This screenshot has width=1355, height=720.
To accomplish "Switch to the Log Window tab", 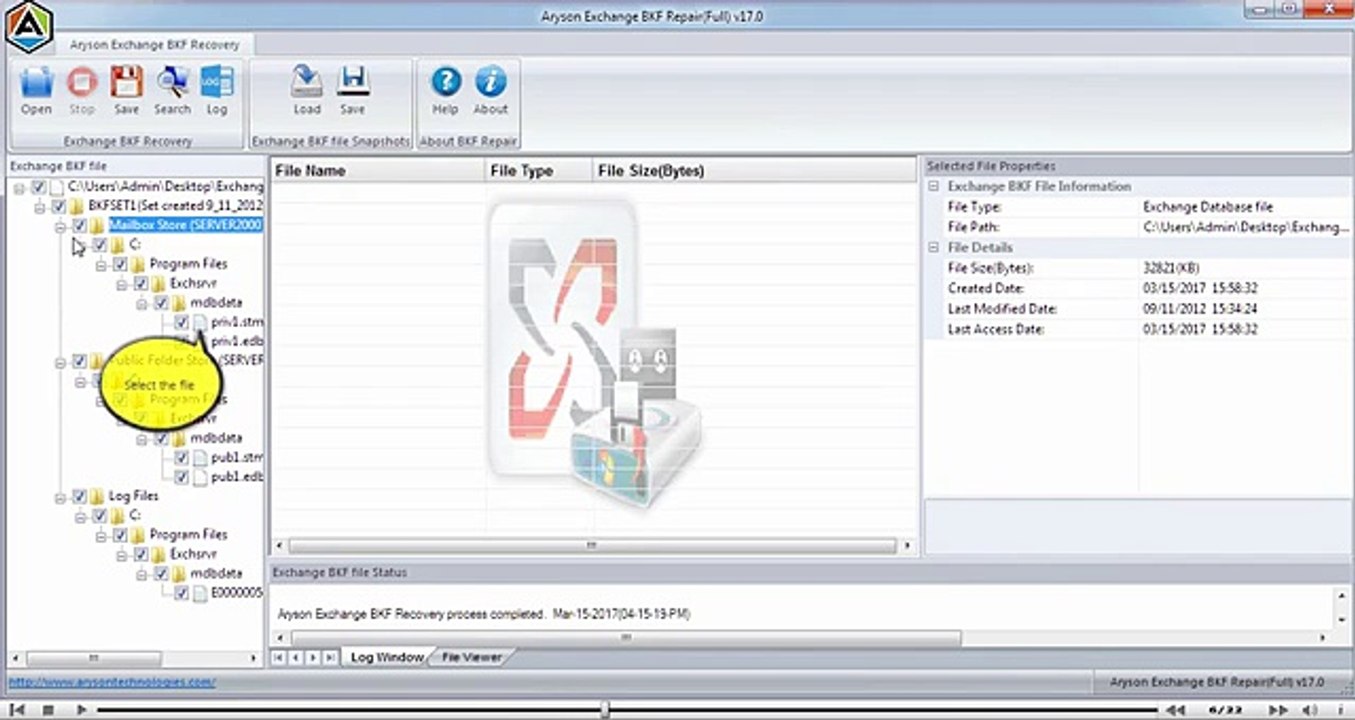I will [386, 657].
